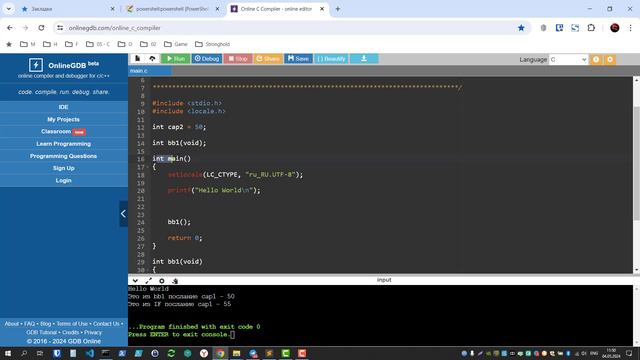Open Learn Programming in the sidebar

[64, 144]
